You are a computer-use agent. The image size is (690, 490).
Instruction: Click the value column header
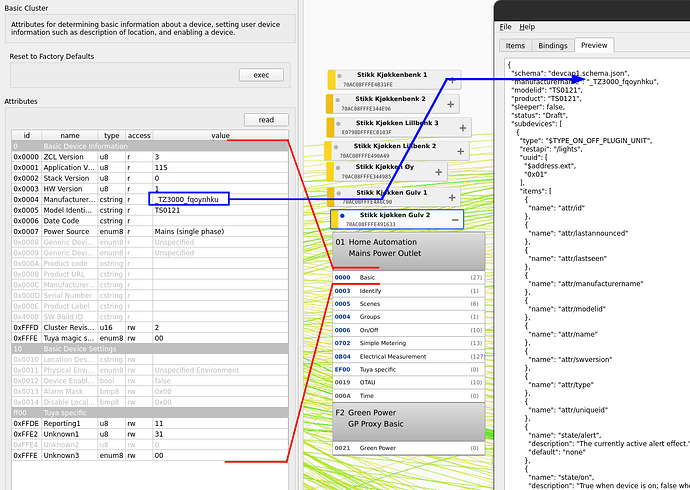point(220,135)
